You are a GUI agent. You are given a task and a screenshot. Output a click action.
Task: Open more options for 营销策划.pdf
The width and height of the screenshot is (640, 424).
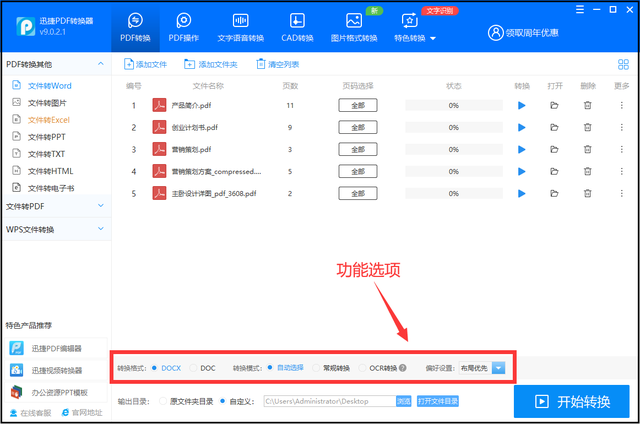point(622,150)
